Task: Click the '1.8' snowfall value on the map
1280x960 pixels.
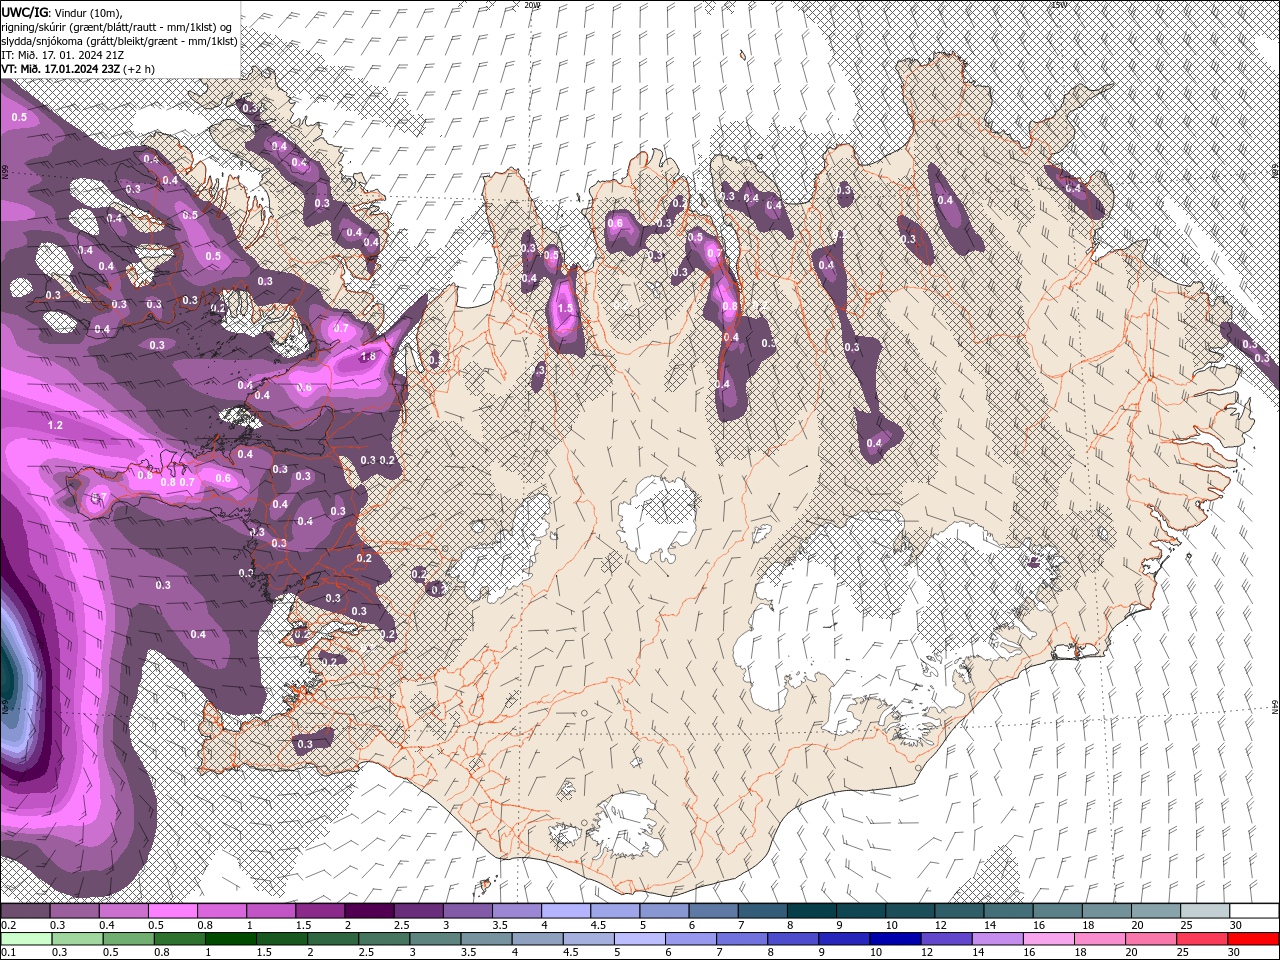Action: pyautogui.click(x=367, y=356)
